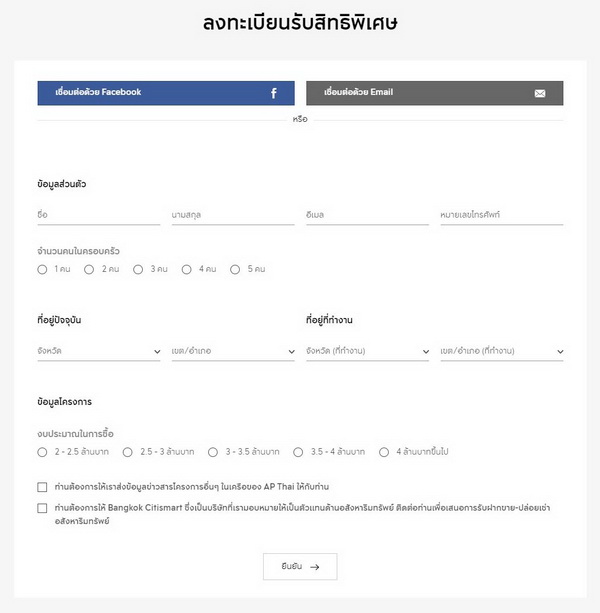Image resolution: width=600 pixels, height=613 pixels.
Task: Open the จังหวัด current address dropdown
Action: click(99, 351)
